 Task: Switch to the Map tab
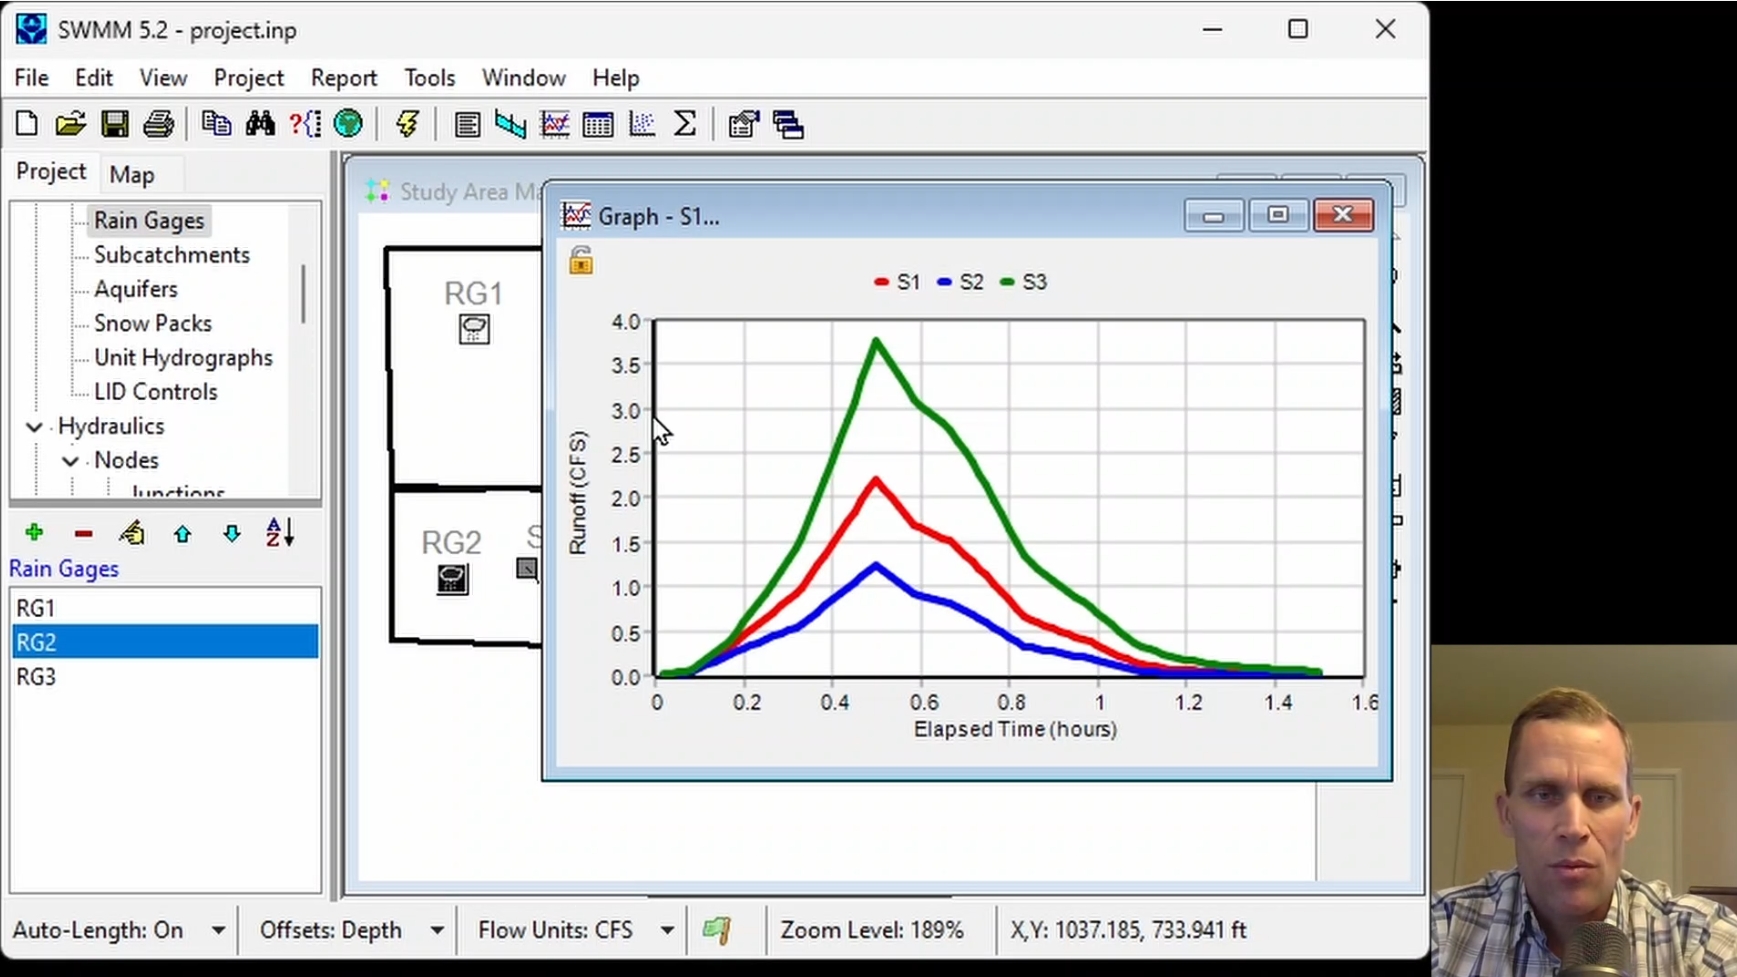pos(132,175)
